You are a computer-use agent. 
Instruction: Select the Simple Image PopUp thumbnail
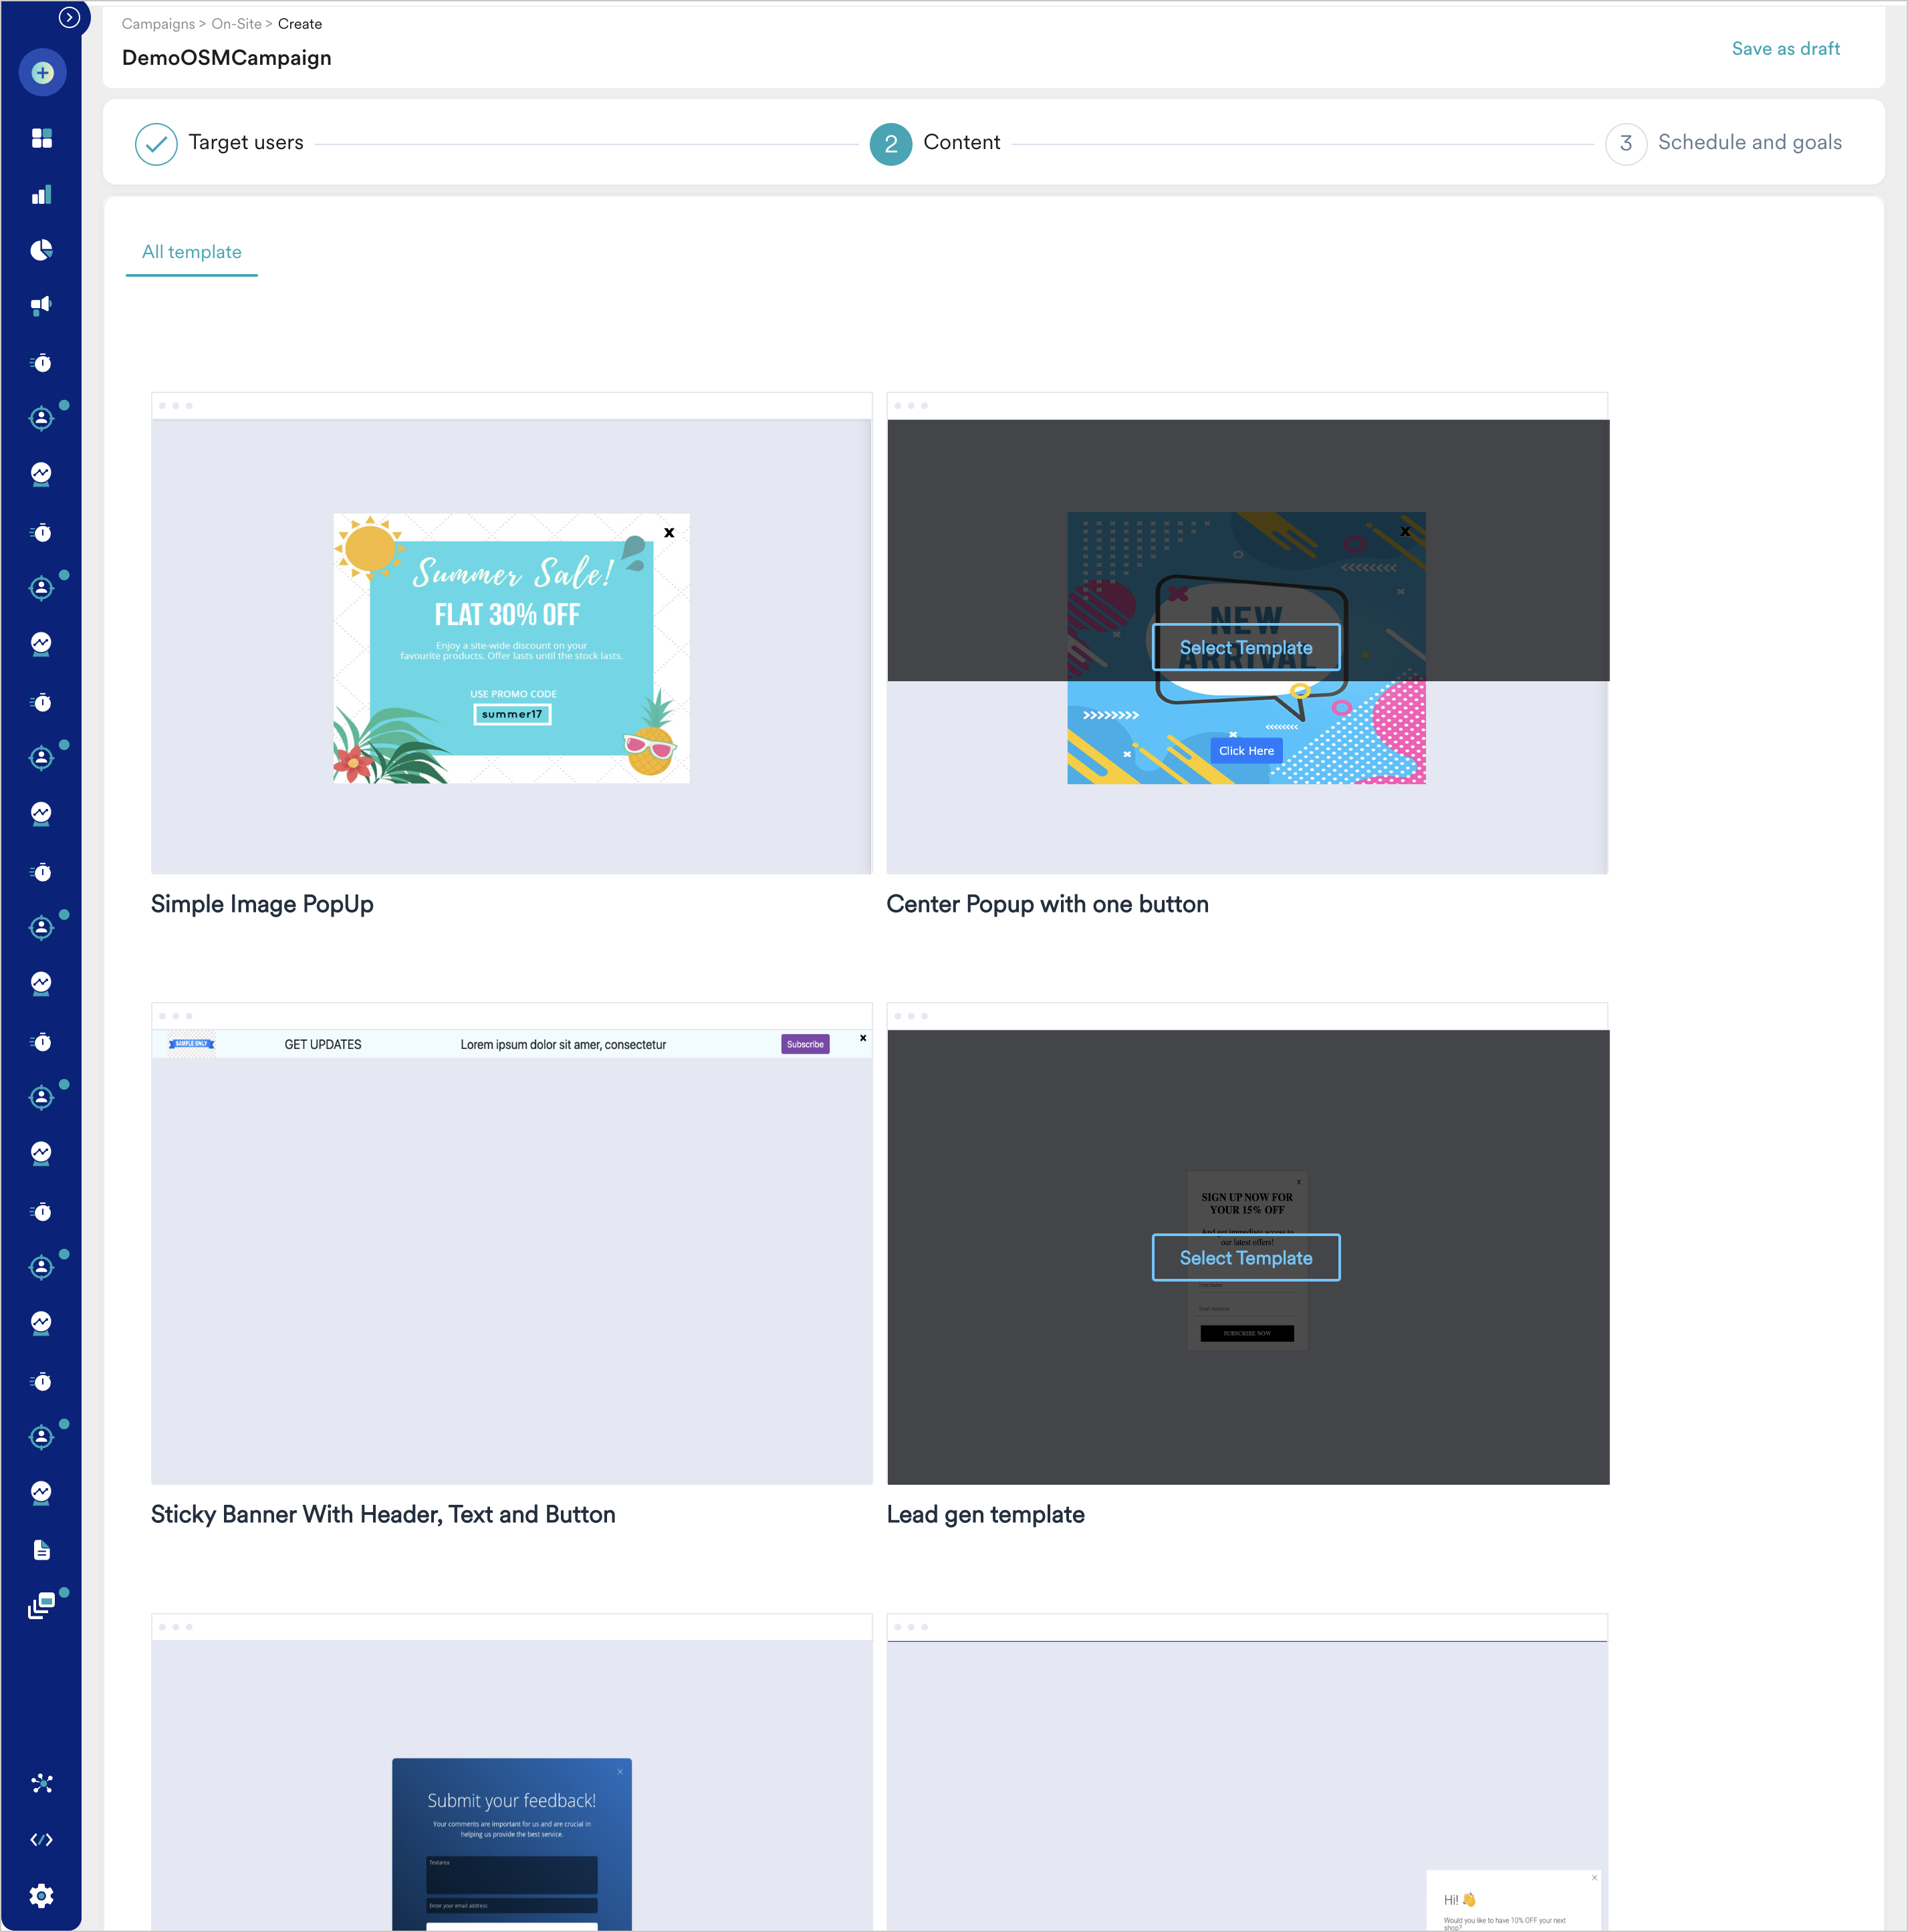tap(511, 646)
